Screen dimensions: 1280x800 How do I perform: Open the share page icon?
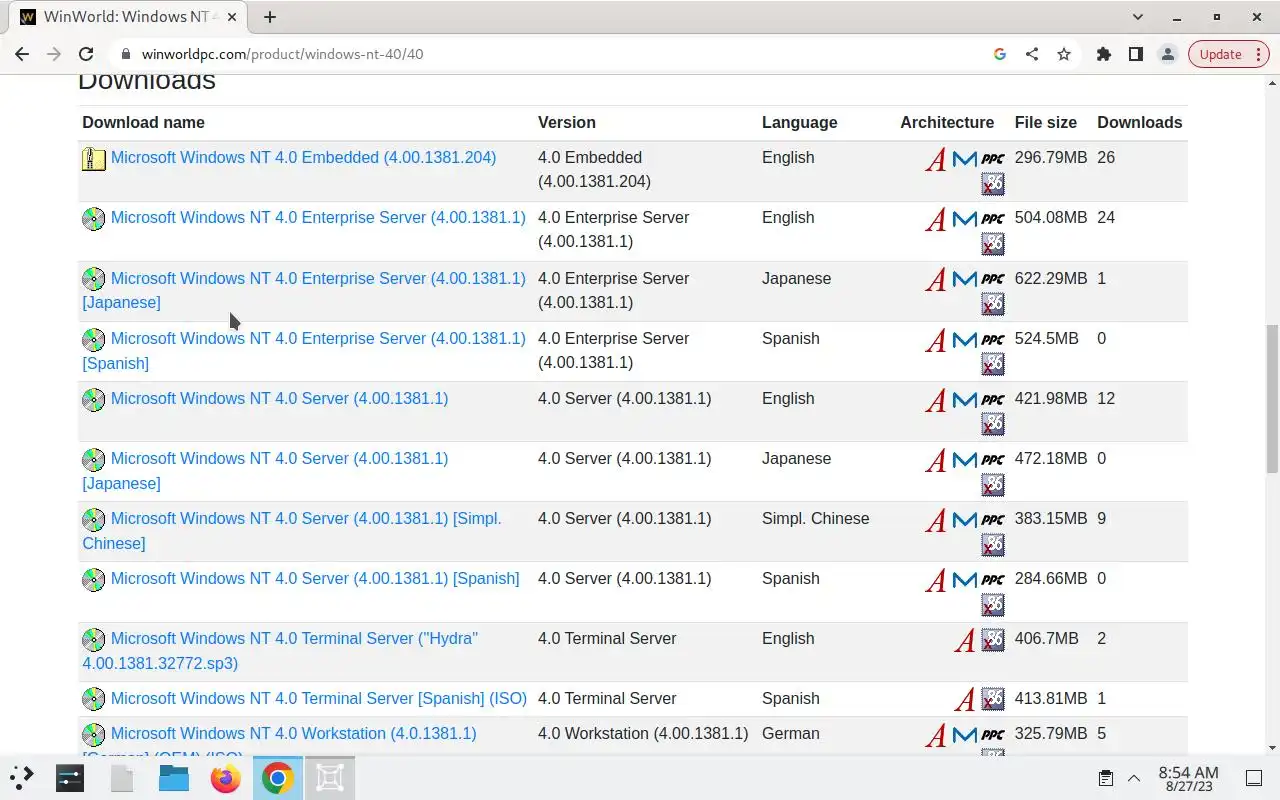click(1032, 54)
